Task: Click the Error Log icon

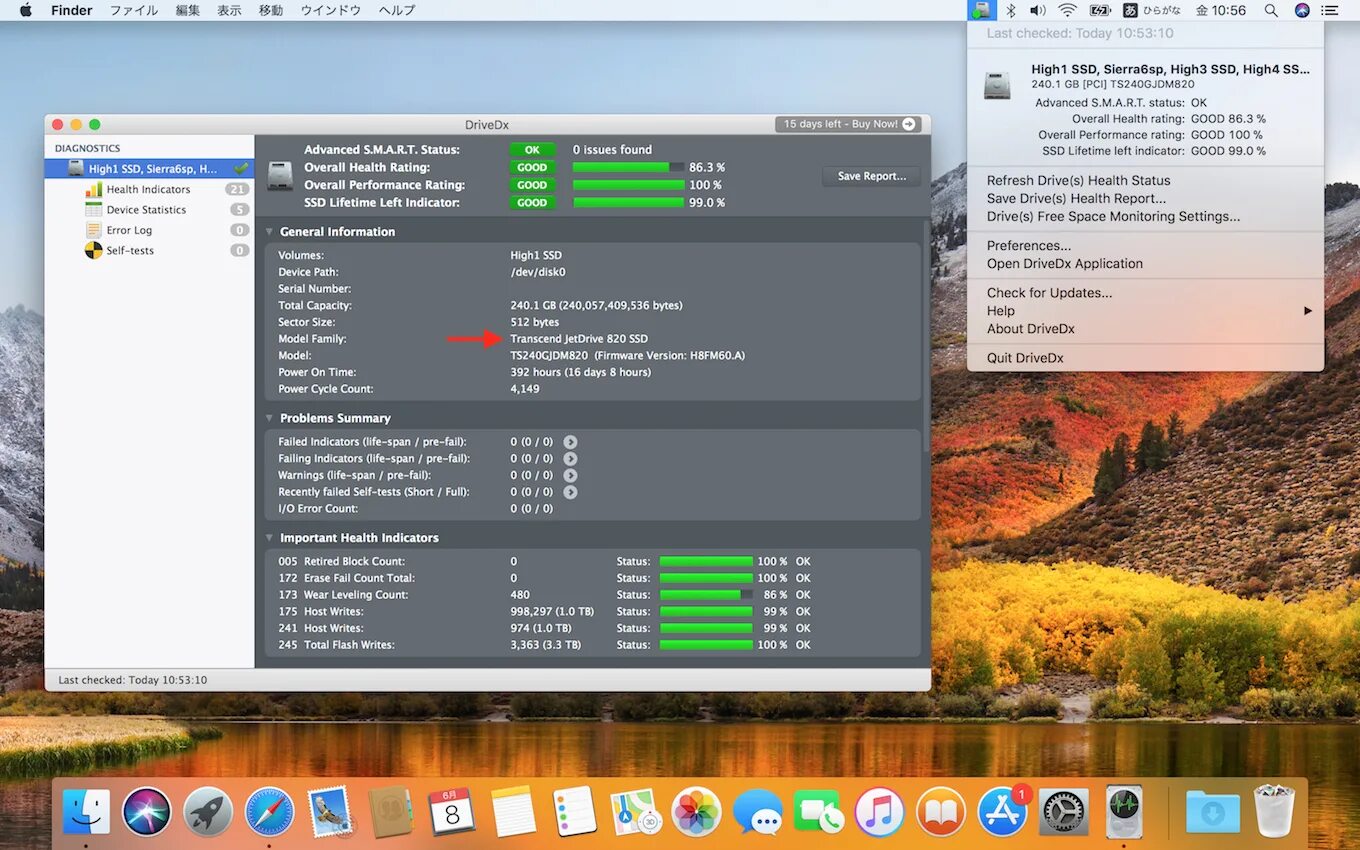Action: point(93,230)
